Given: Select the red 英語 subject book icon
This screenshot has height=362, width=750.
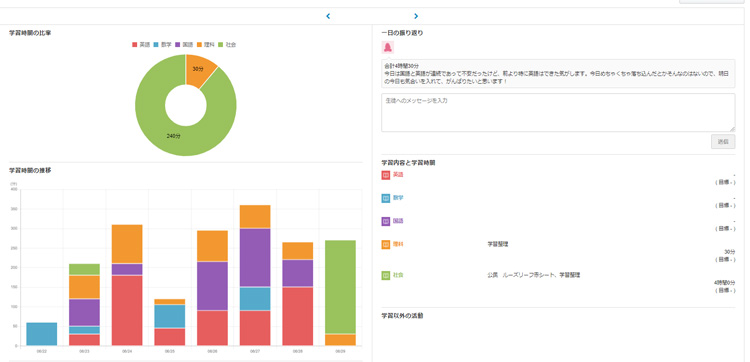Looking at the screenshot, I should click(386, 175).
